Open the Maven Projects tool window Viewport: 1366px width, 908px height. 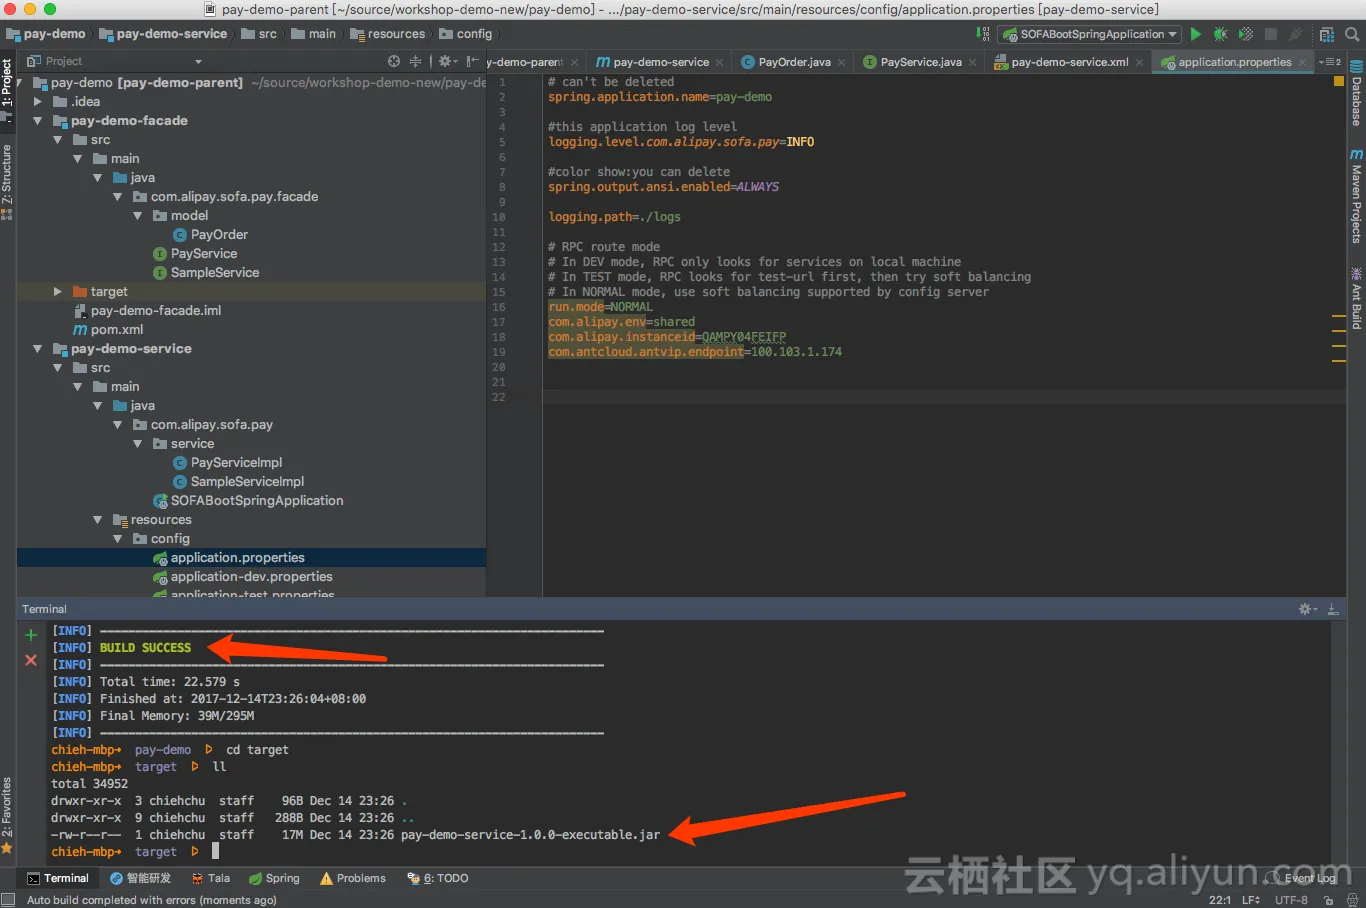coord(1357,196)
